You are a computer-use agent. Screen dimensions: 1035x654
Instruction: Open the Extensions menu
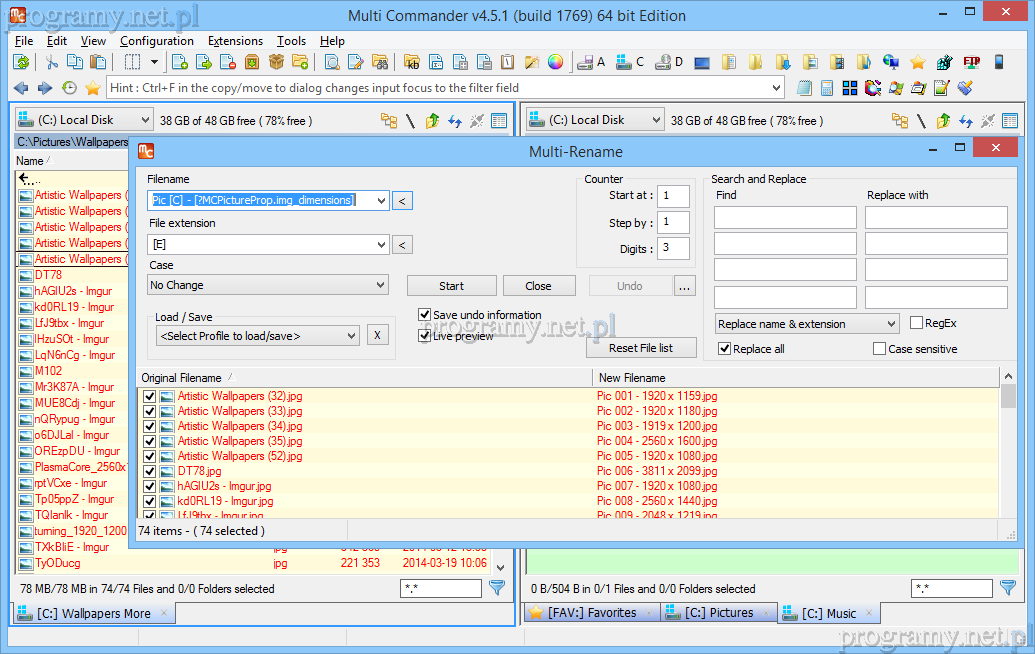(x=235, y=41)
